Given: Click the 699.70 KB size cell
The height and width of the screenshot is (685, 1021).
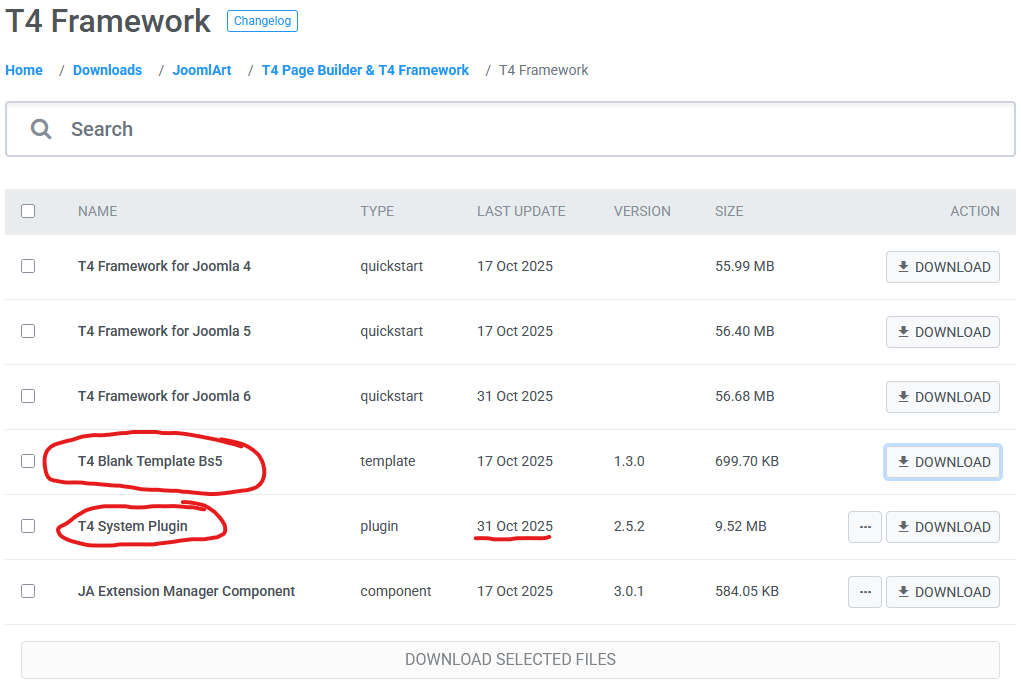Looking at the screenshot, I should (747, 461).
